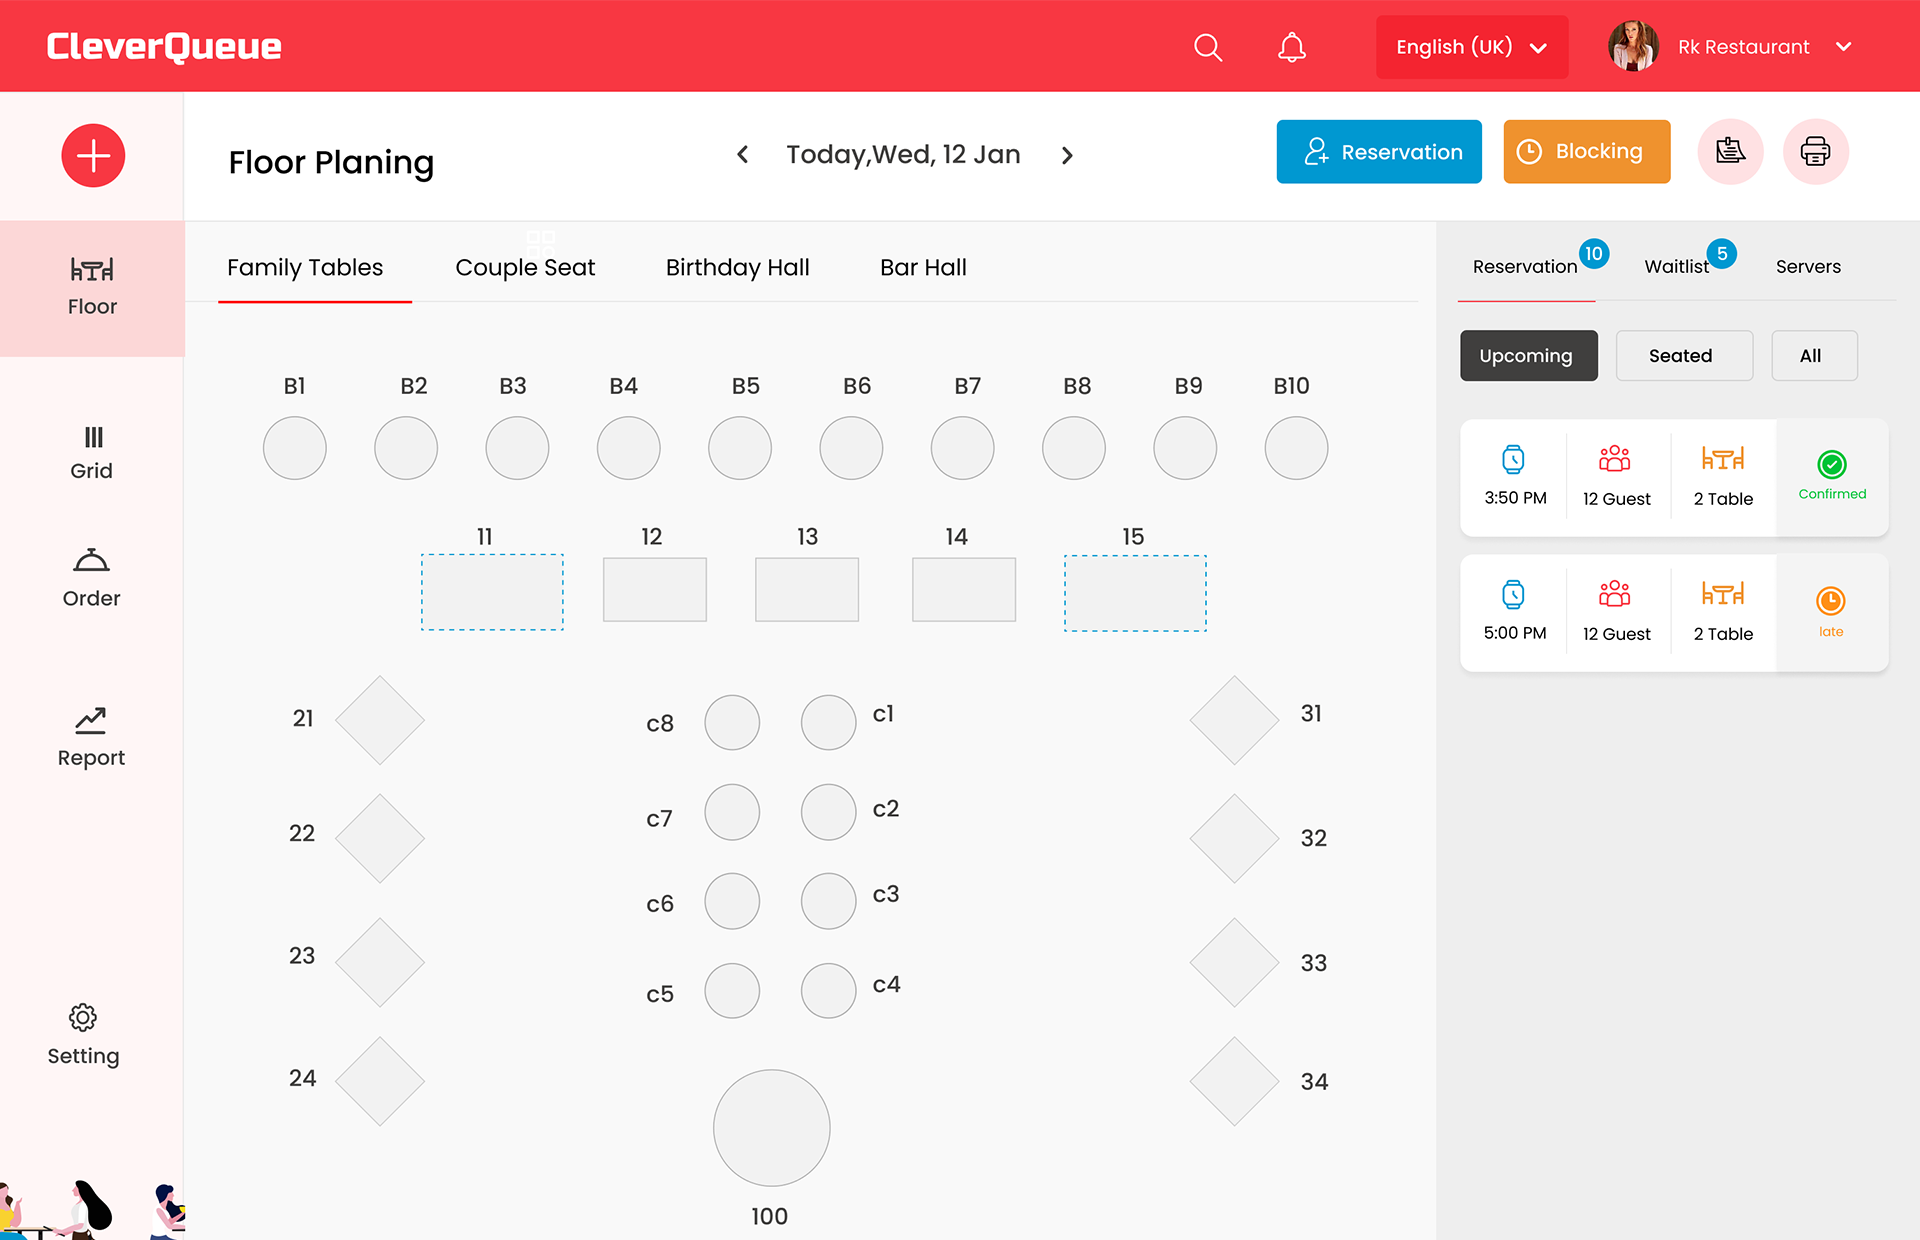Open the Grid view in sidebar
Image resolution: width=1920 pixels, height=1240 pixels.
tap(92, 452)
